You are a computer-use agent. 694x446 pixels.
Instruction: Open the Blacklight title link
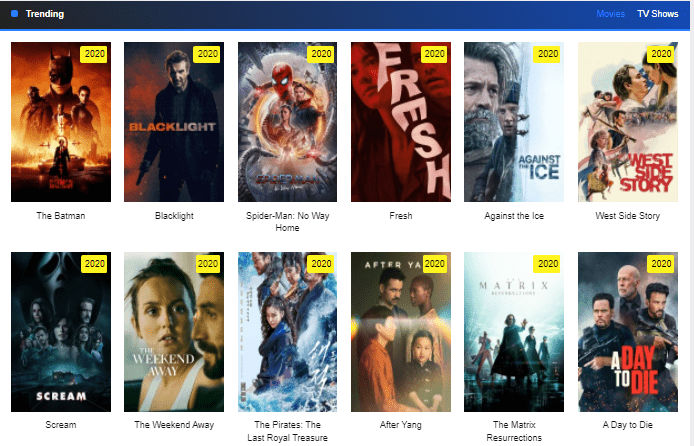click(x=174, y=216)
